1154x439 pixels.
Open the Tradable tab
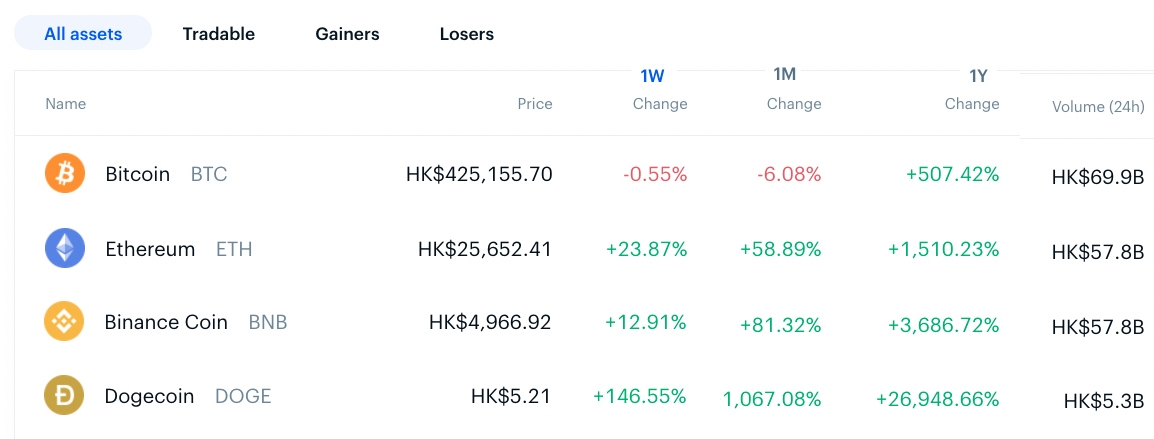[x=218, y=34]
